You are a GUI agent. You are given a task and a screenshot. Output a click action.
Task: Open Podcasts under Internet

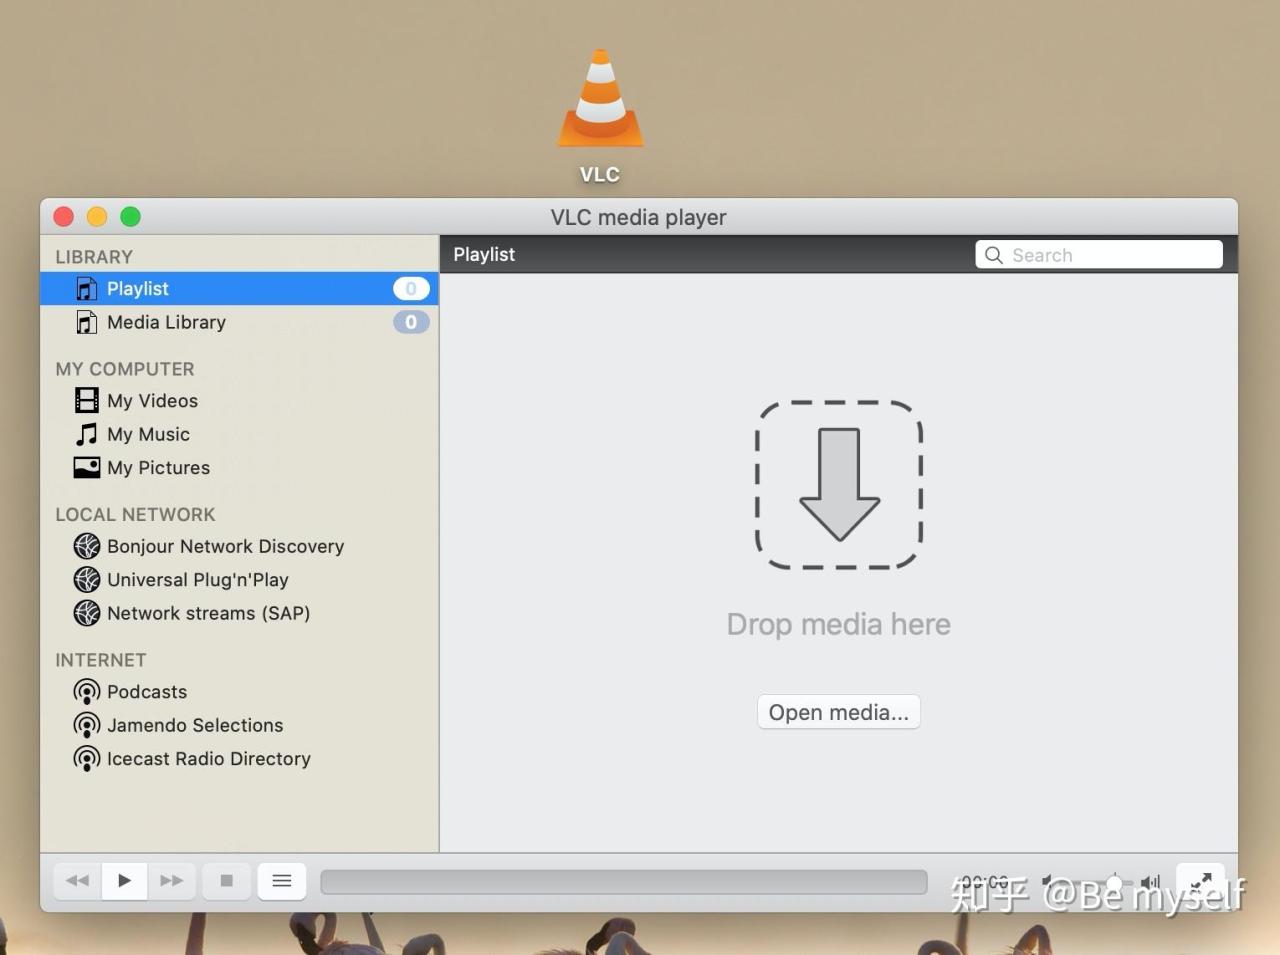click(x=147, y=692)
